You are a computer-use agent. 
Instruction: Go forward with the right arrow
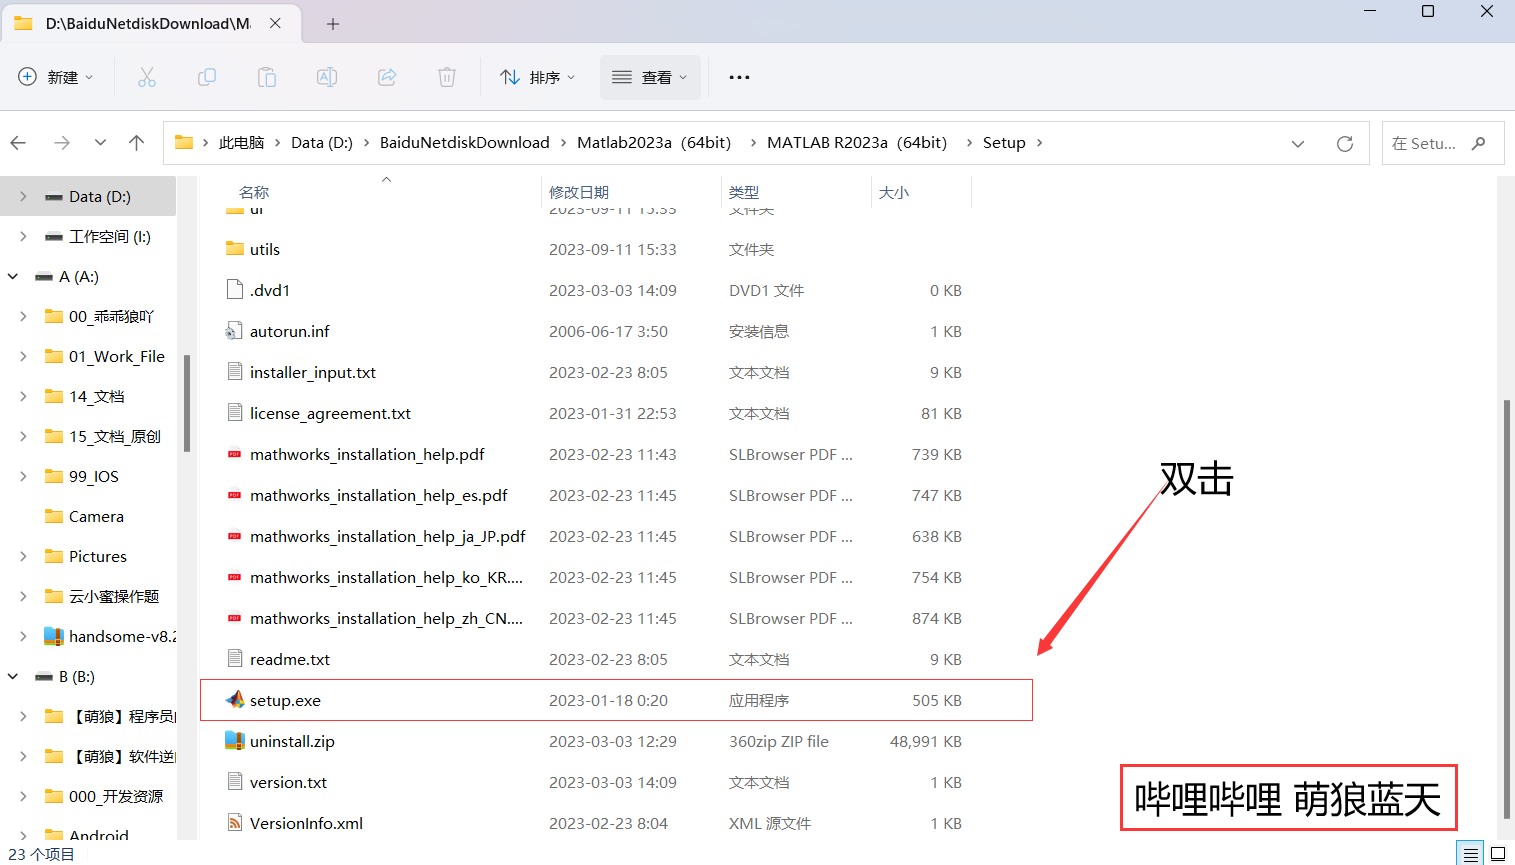62,143
